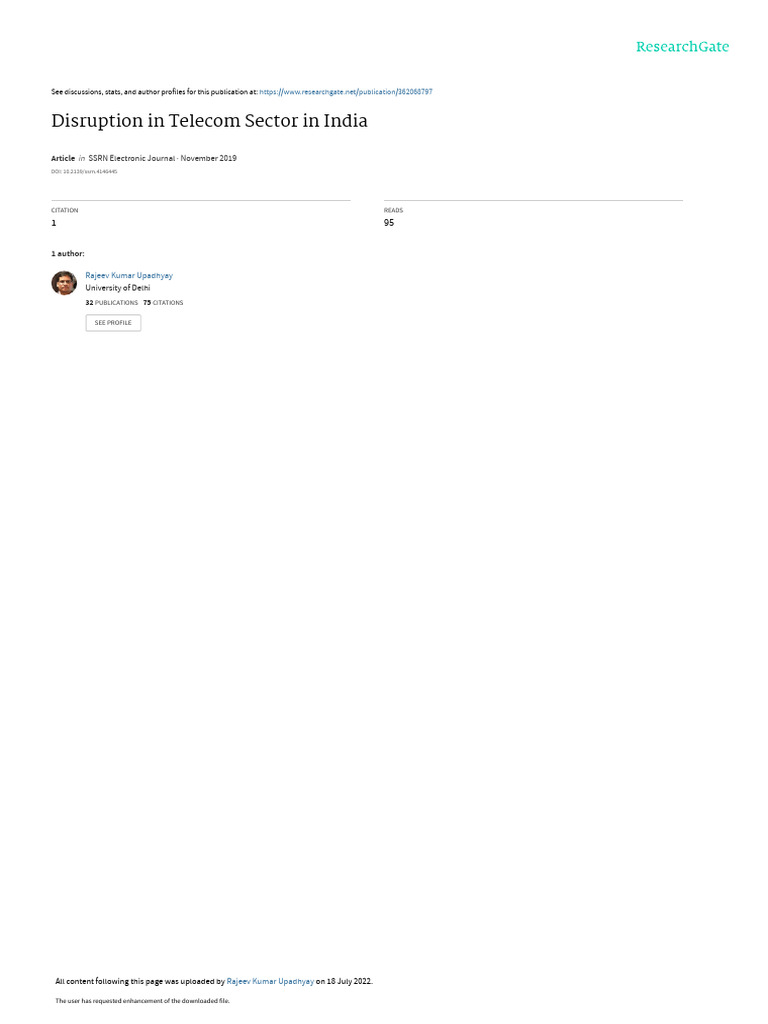Click the bold Article type label
768x1024 pixels.
[x=63, y=158]
